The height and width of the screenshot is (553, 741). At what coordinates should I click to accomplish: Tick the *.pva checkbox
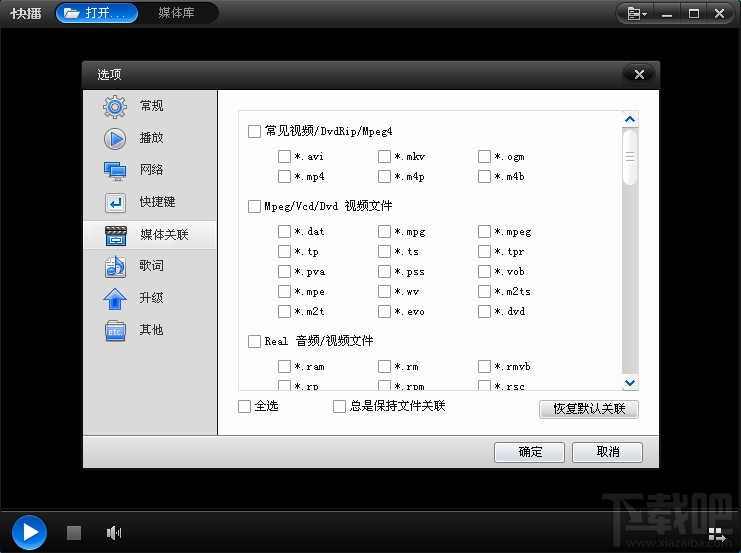coord(284,271)
